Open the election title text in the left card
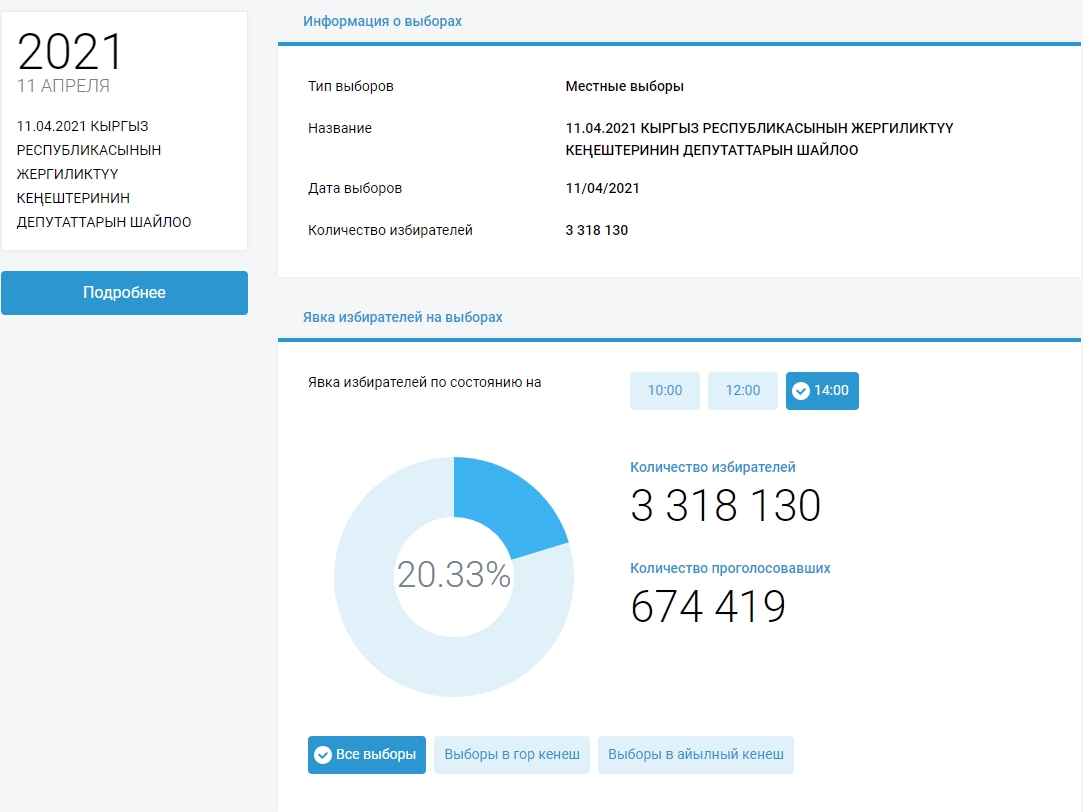 coord(104,174)
